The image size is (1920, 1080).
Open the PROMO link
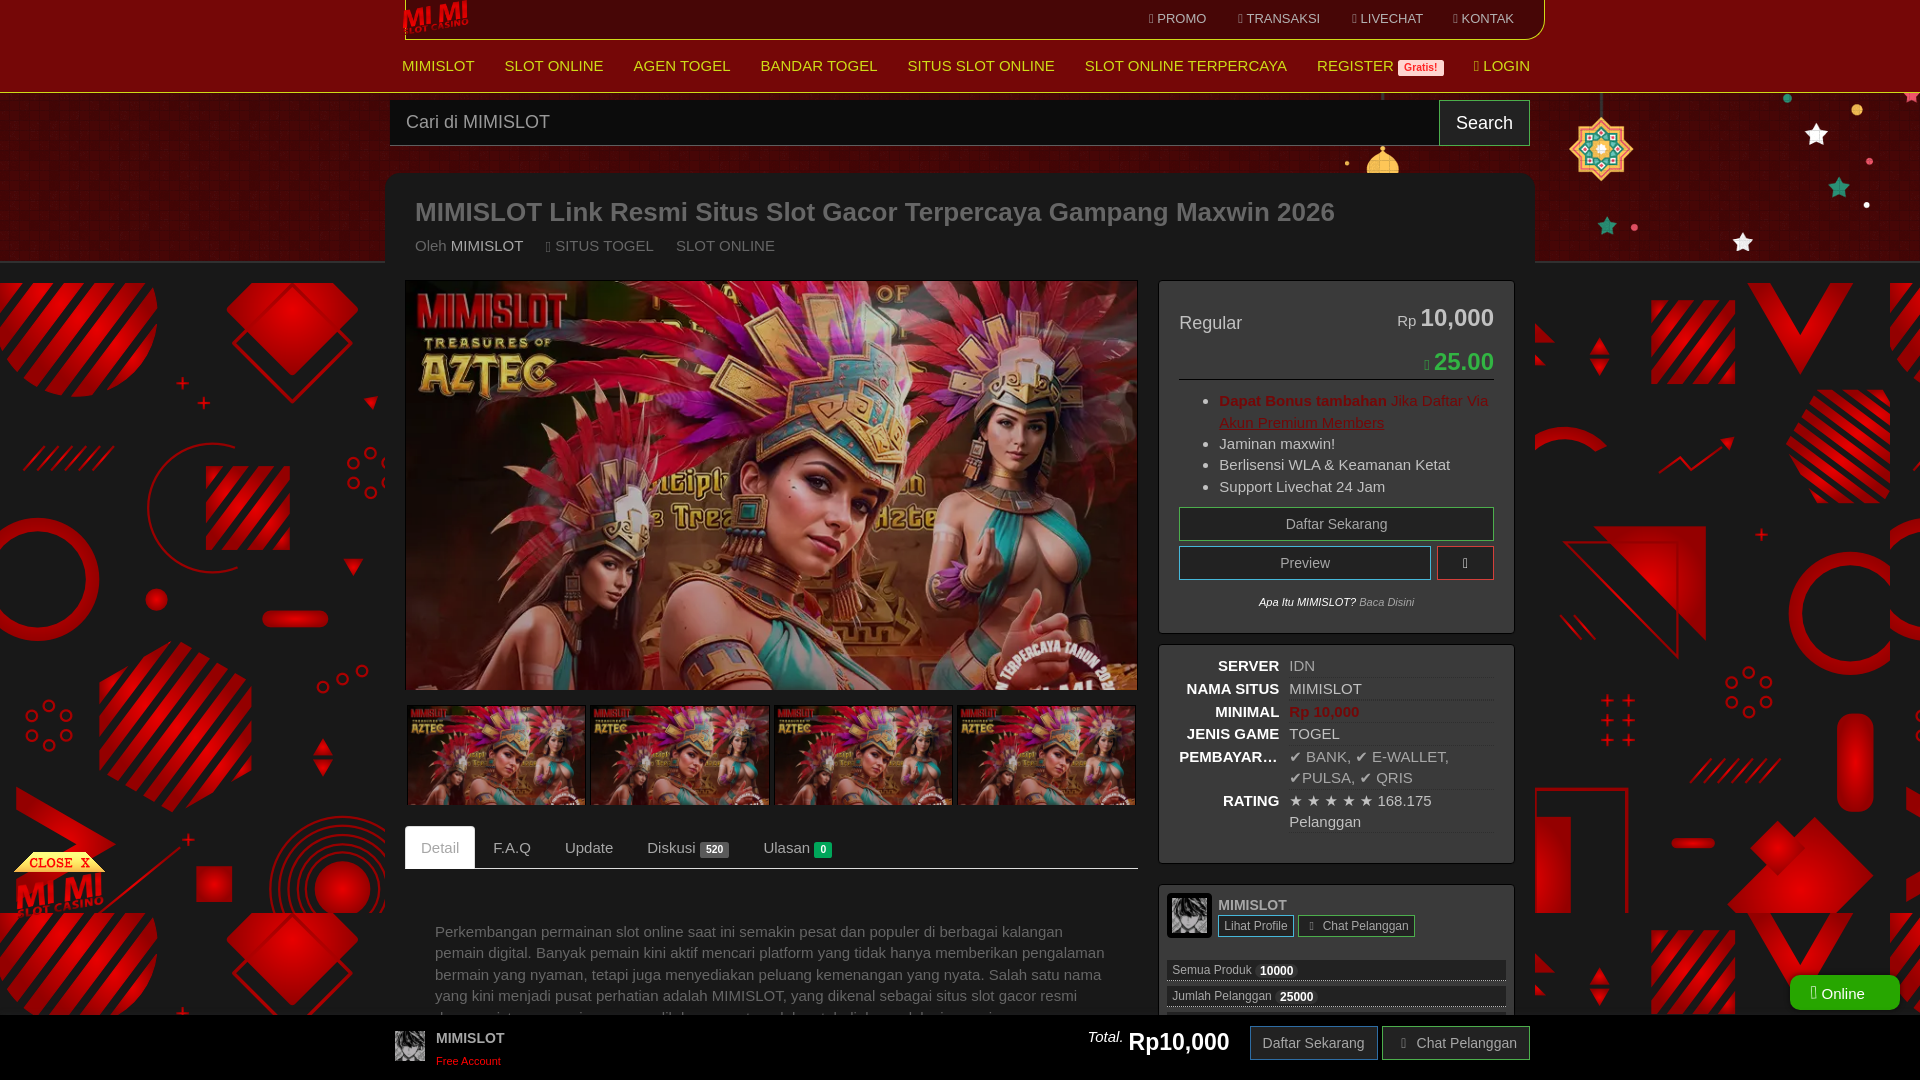pos(1177,19)
